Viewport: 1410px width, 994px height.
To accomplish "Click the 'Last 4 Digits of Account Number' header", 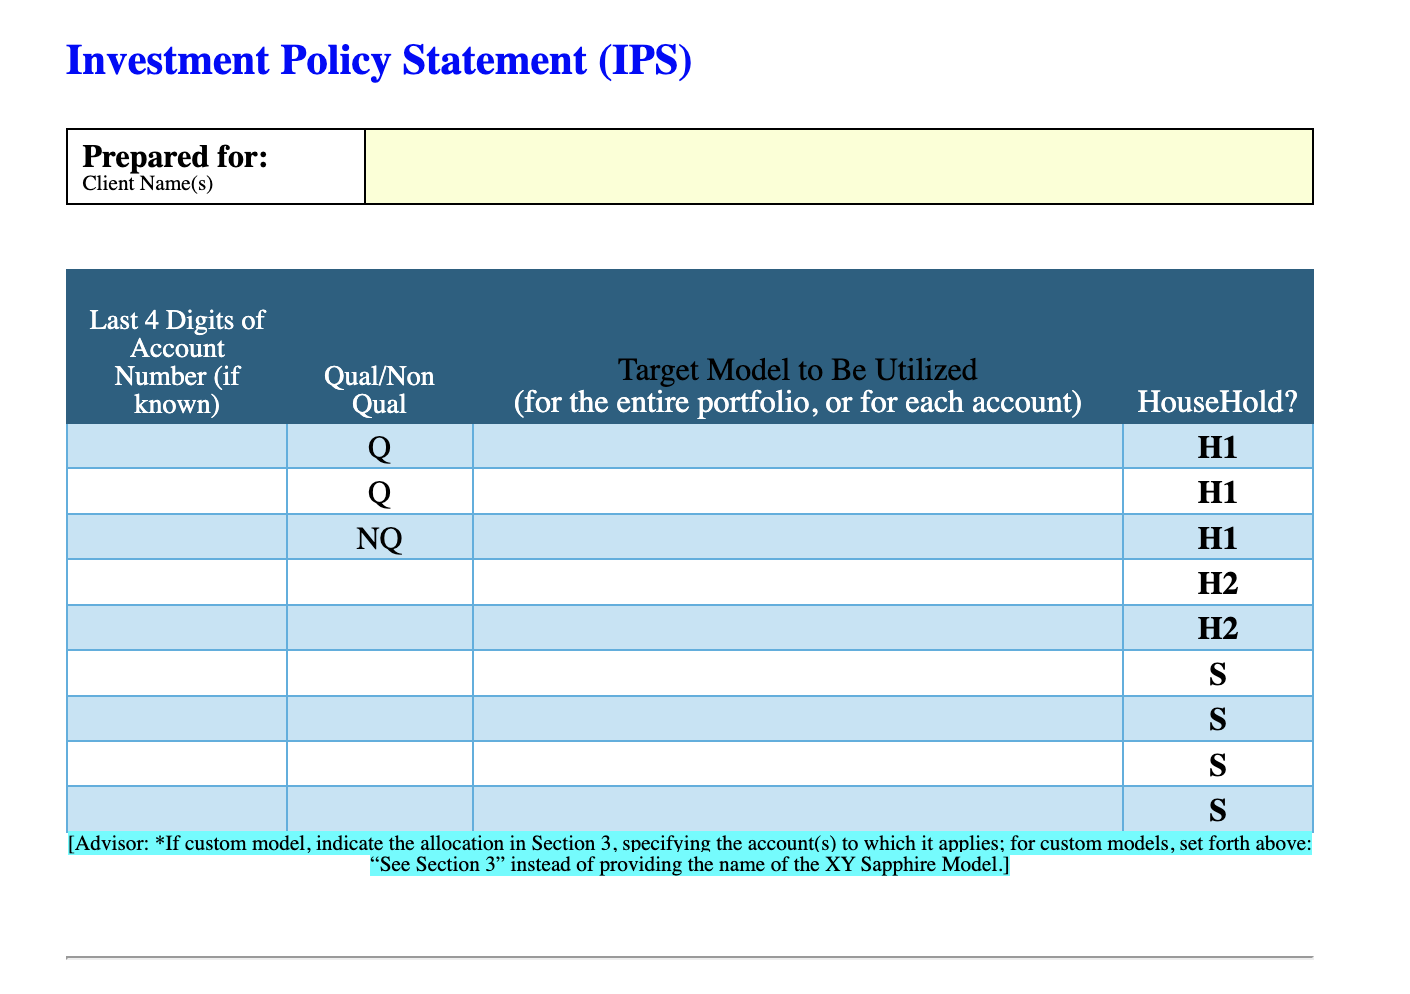I will [x=177, y=362].
